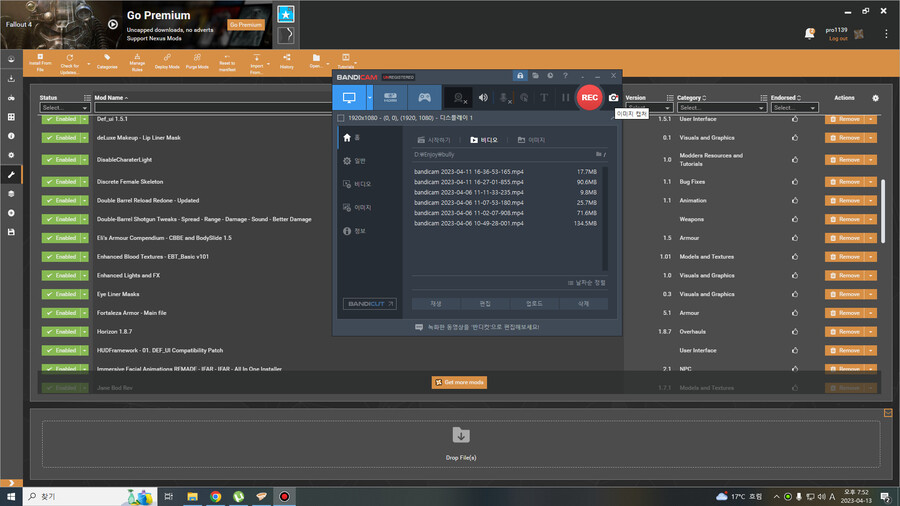
Task: Start recording with the red REC button
Action: pyautogui.click(x=589, y=97)
